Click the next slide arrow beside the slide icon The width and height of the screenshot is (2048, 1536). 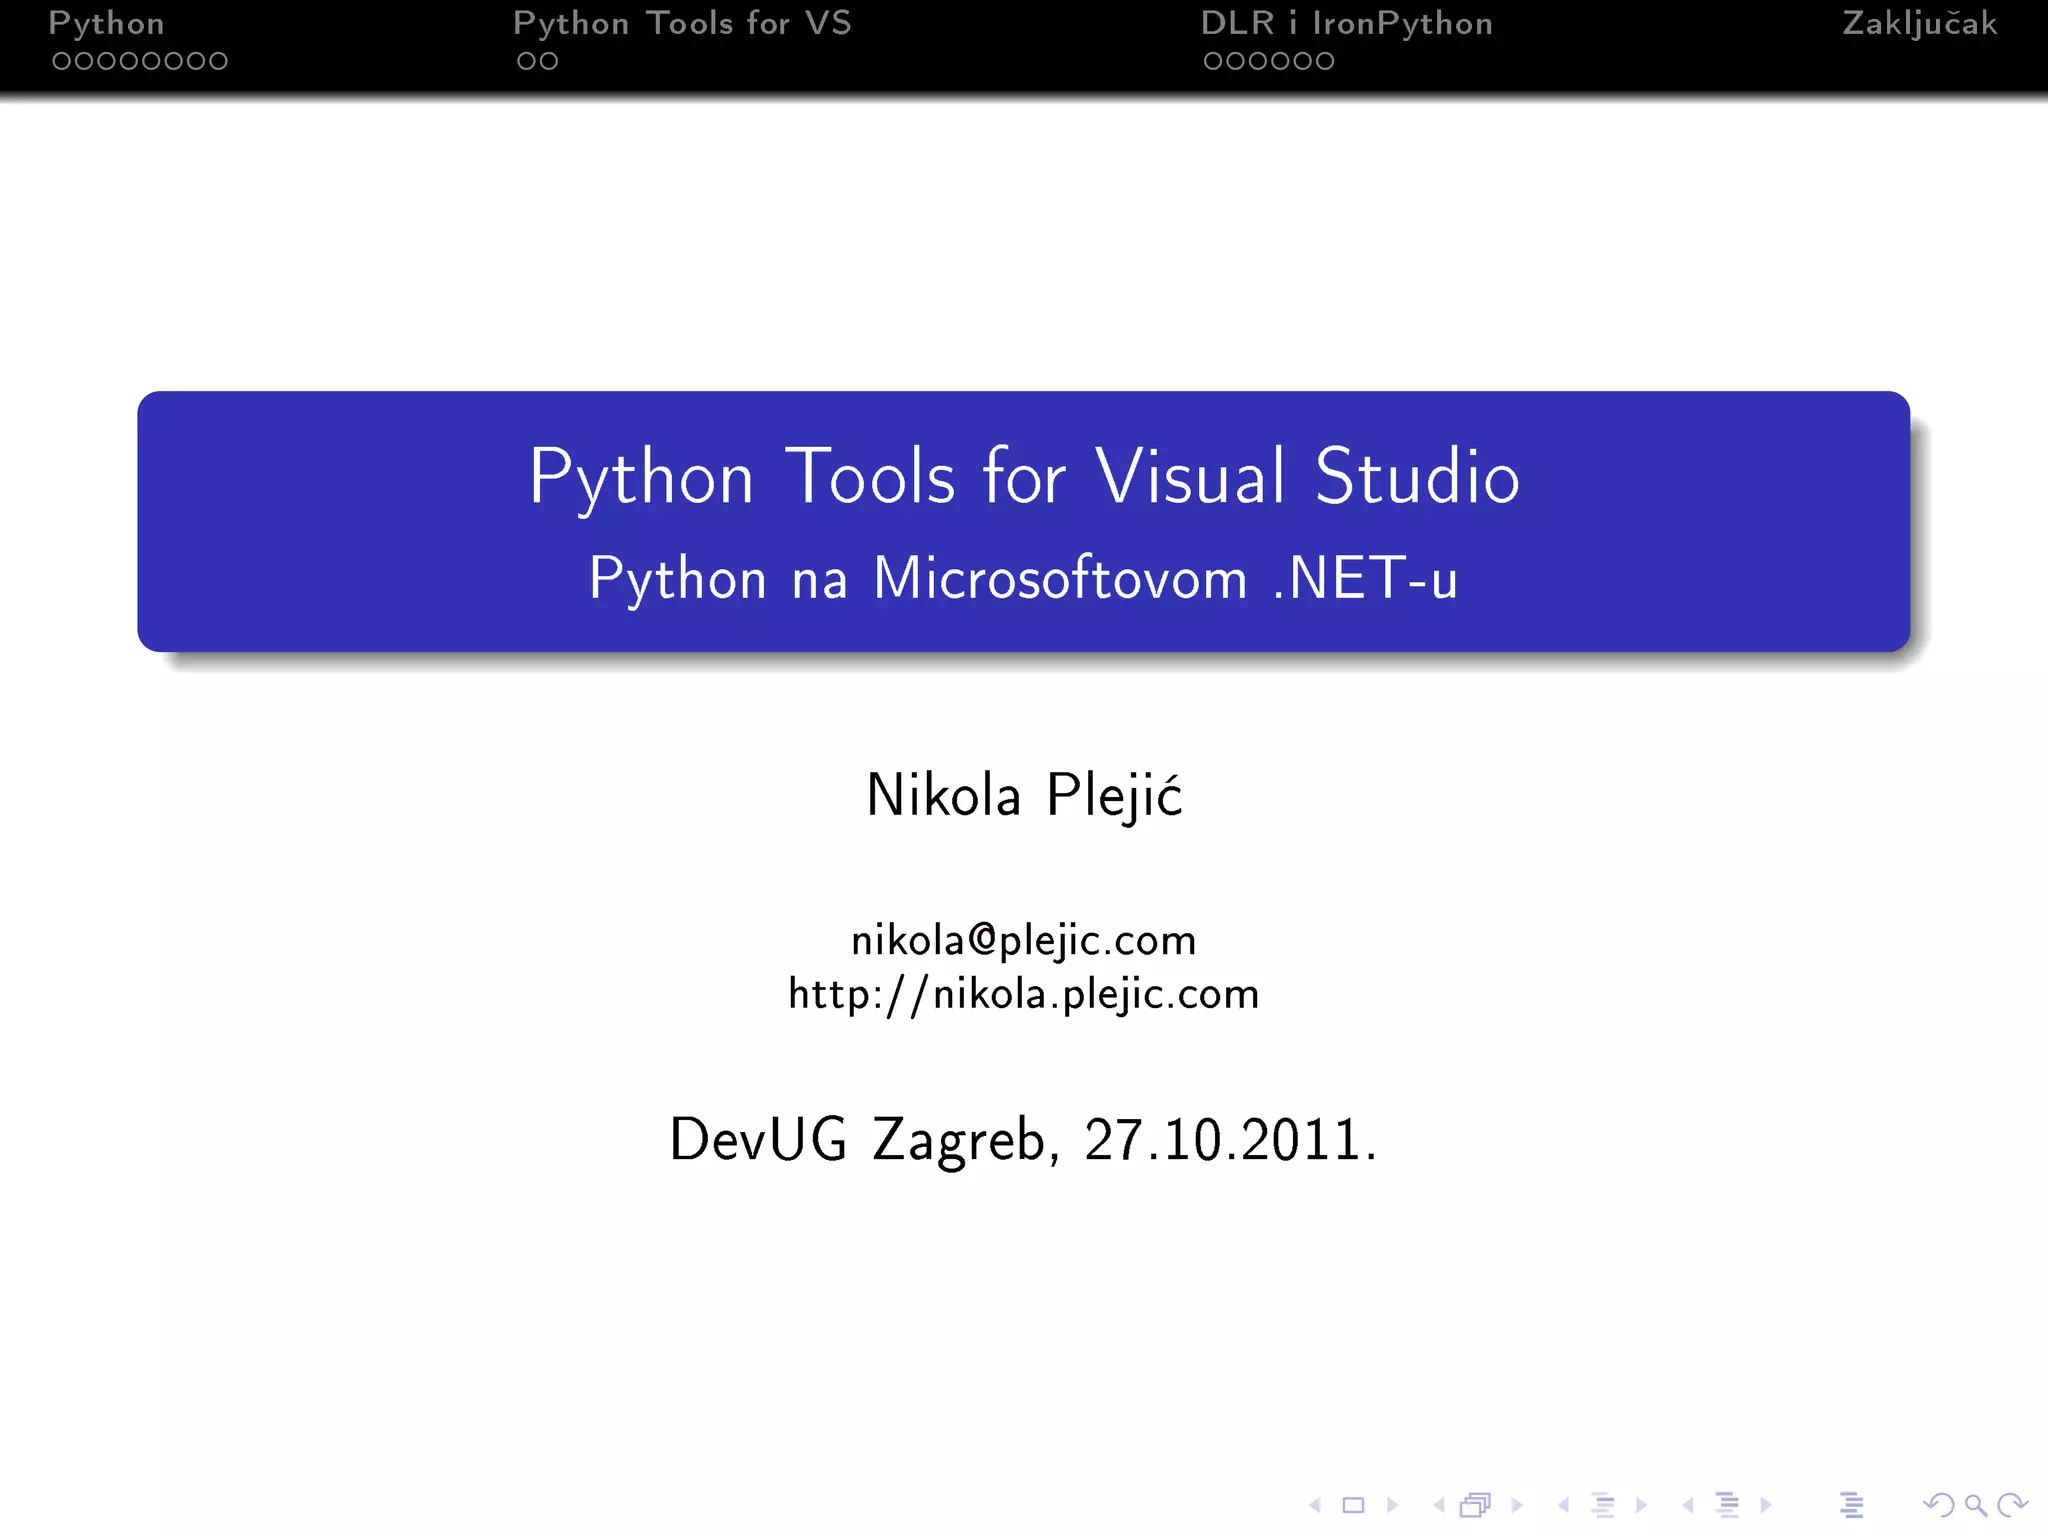1392,1505
